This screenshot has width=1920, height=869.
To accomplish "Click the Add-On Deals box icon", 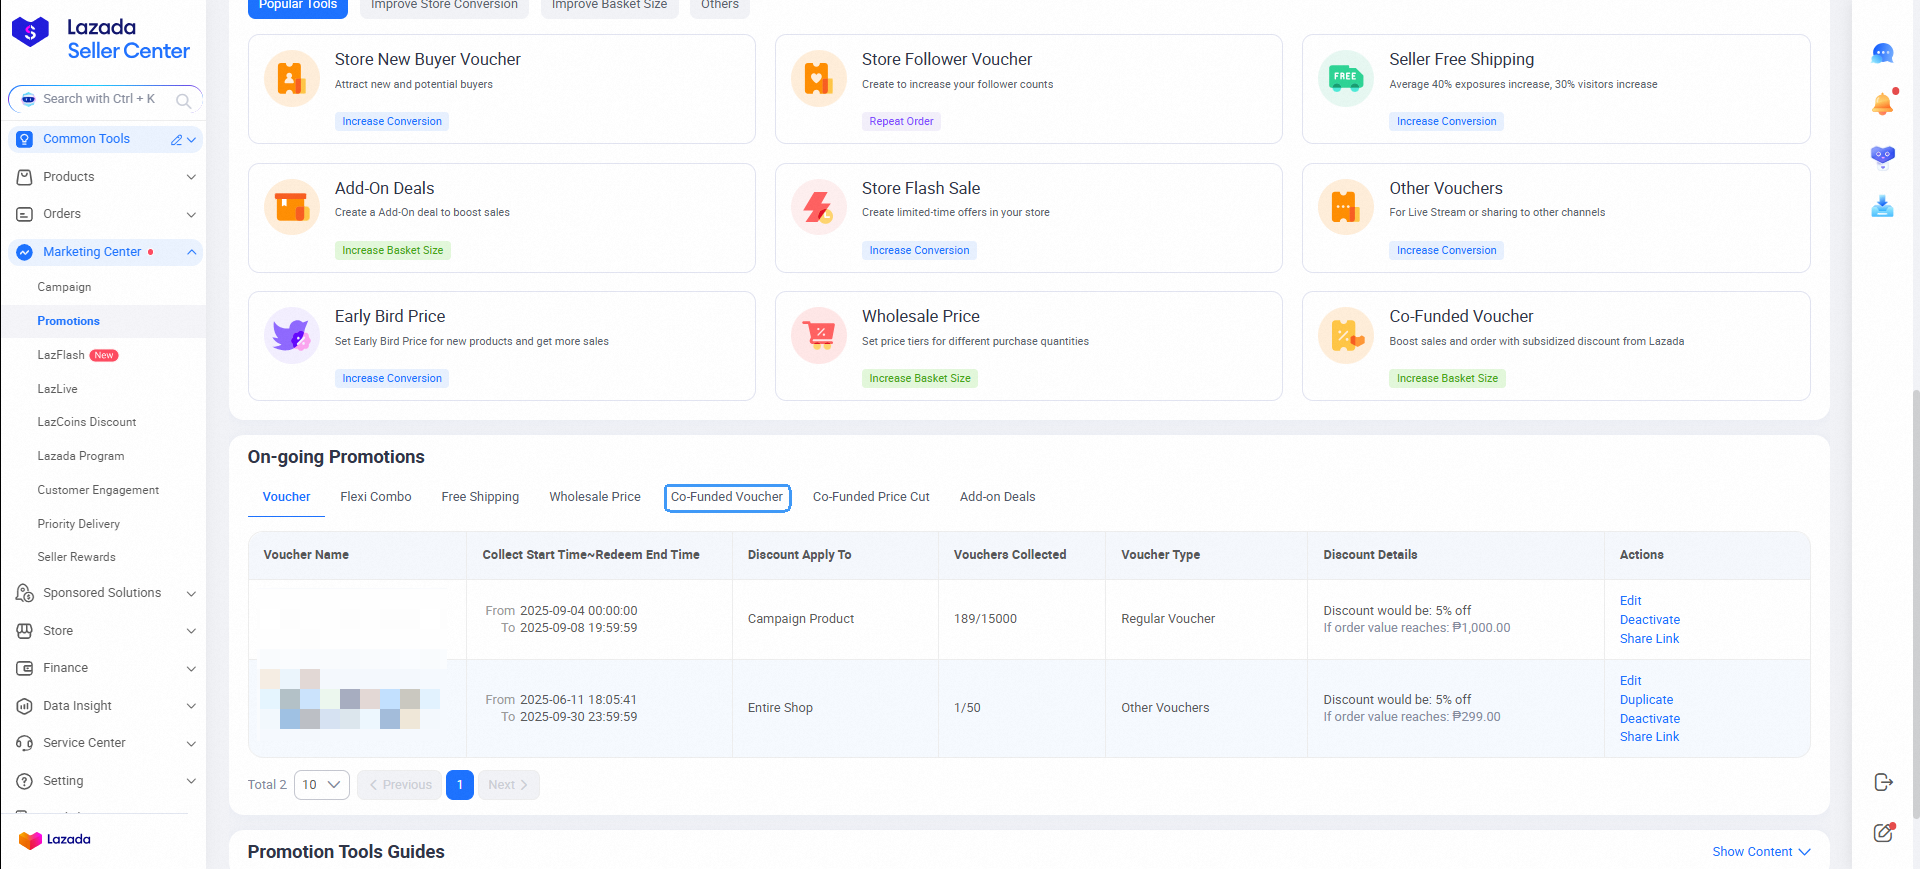I will coord(292,207).
